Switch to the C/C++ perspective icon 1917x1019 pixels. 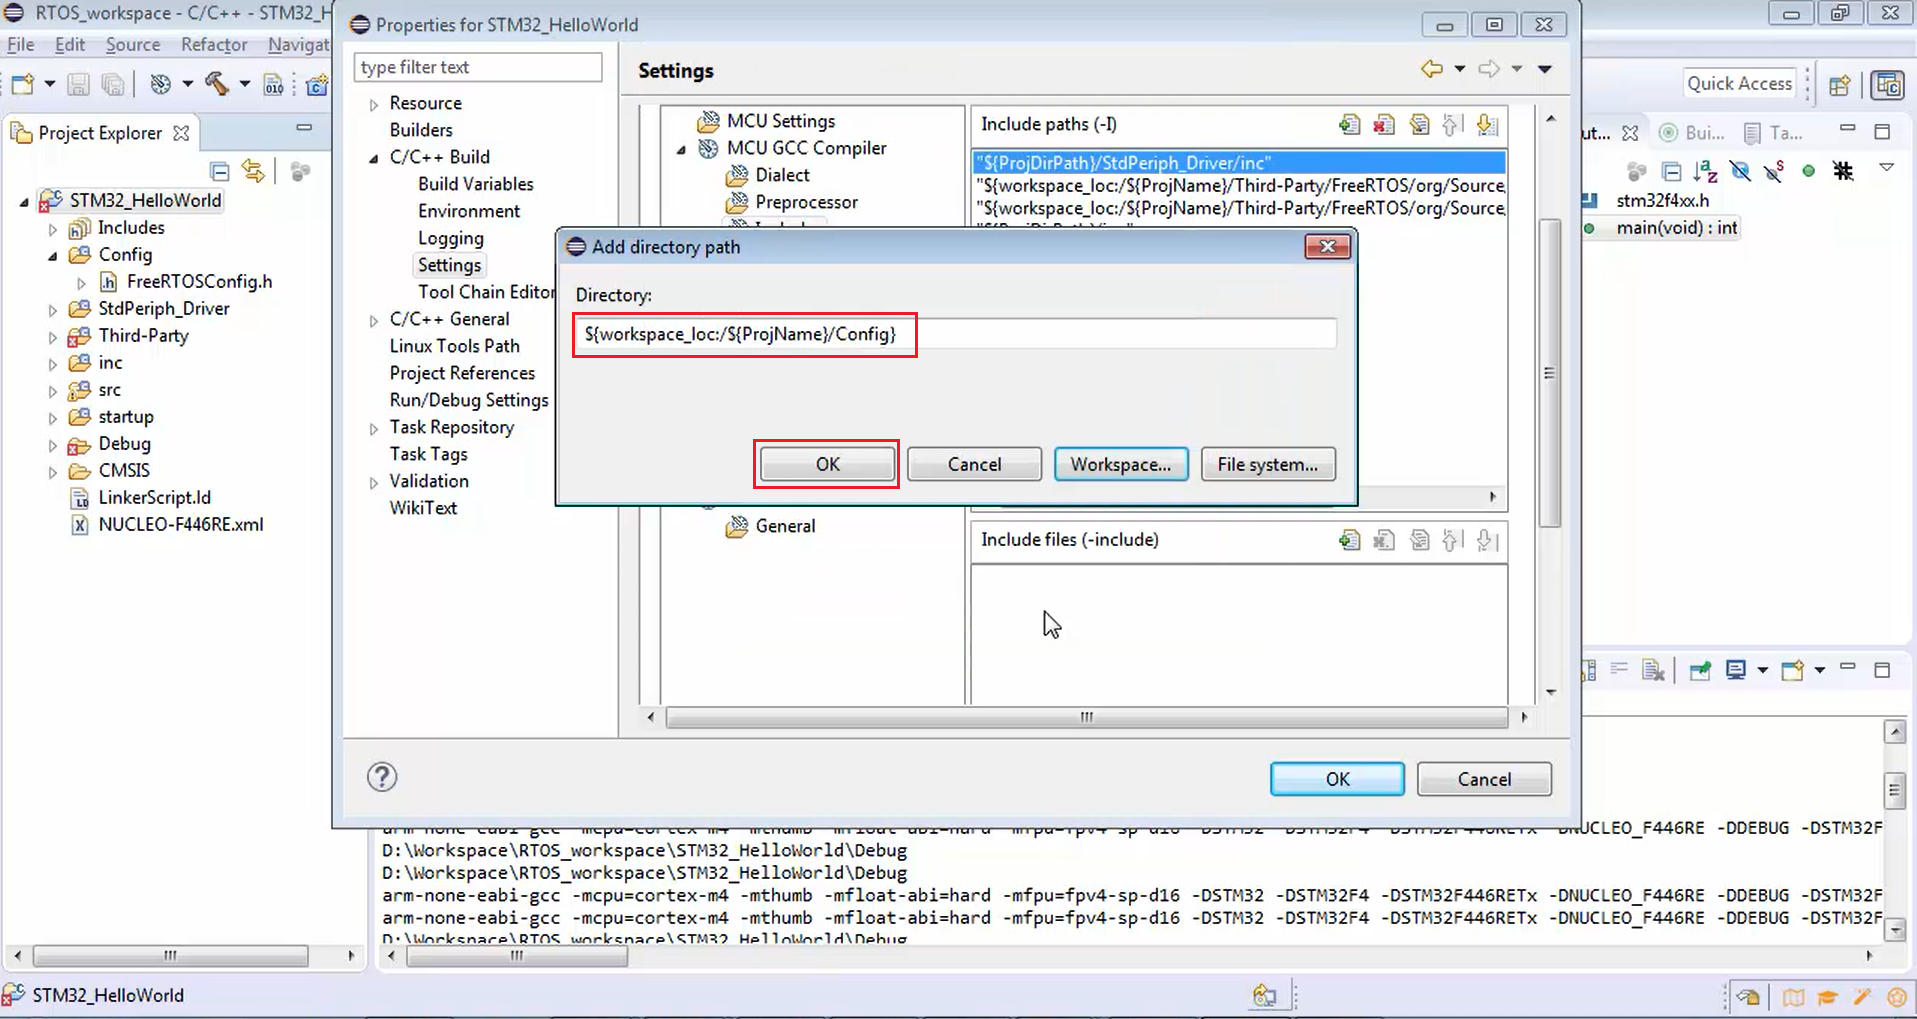(x=1888, y=85)
